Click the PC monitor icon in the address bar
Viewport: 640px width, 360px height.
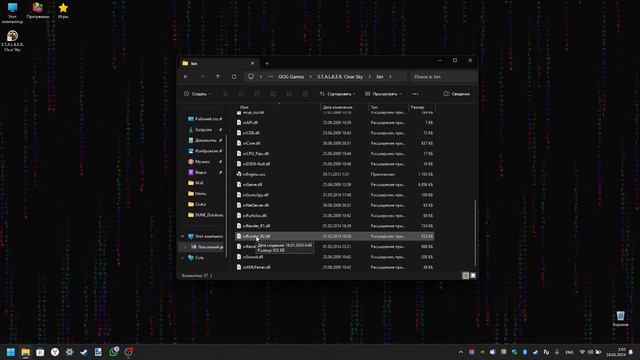(x=251, y=77)
